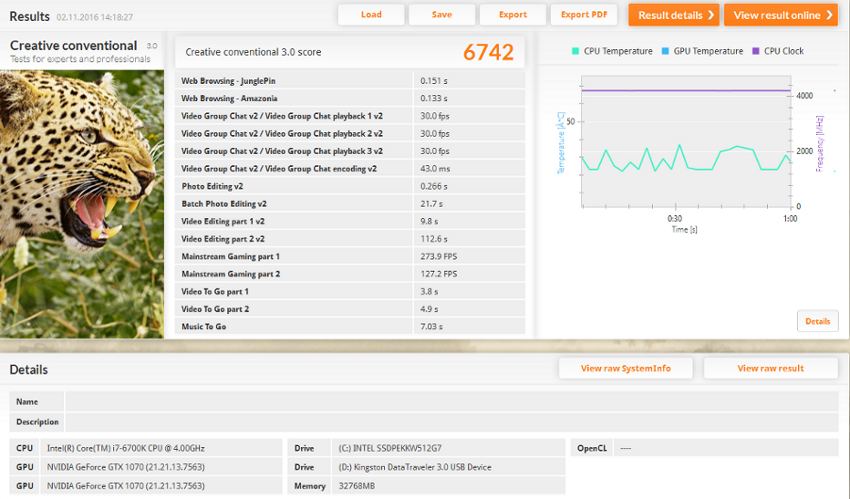Screen dimensions: 850x499
Task: Select the Video To Go part 2 row
Action: (350, 309)
